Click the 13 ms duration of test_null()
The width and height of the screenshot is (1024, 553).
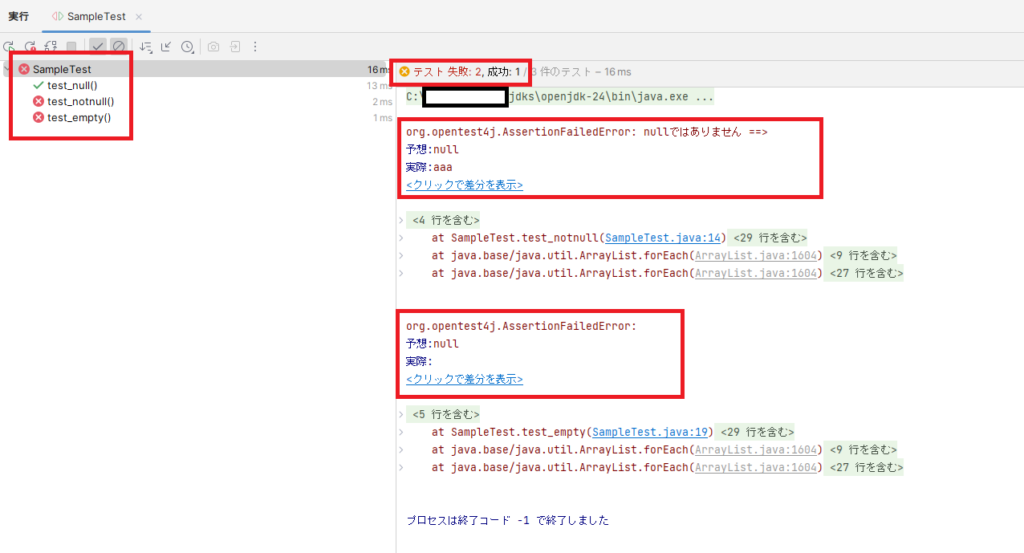(x=379, y=86)
